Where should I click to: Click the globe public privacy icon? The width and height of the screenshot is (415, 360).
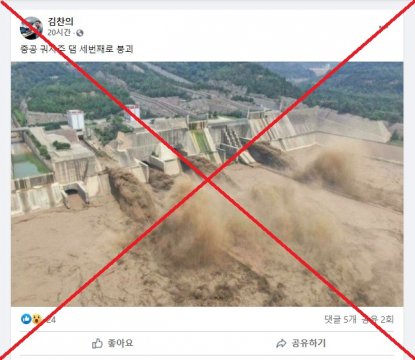(80, 33)
